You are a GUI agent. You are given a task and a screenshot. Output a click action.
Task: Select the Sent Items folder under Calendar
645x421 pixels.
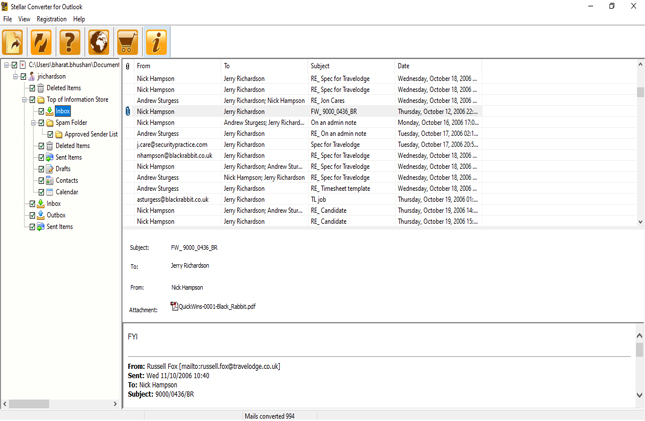click(59, 226)
